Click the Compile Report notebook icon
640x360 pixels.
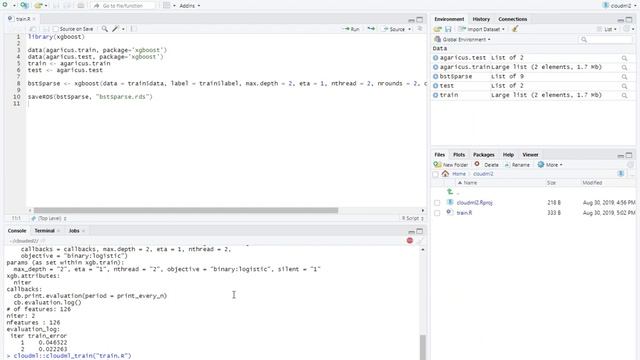pyautogui.click(x=133, y=29)
